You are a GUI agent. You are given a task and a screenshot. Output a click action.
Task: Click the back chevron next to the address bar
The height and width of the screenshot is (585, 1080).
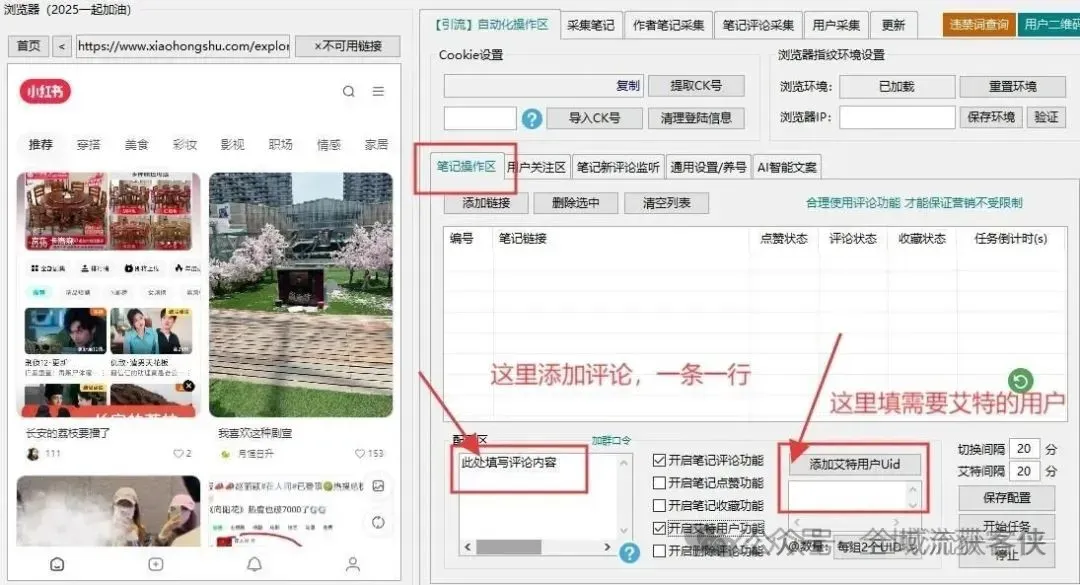point(61,45)
